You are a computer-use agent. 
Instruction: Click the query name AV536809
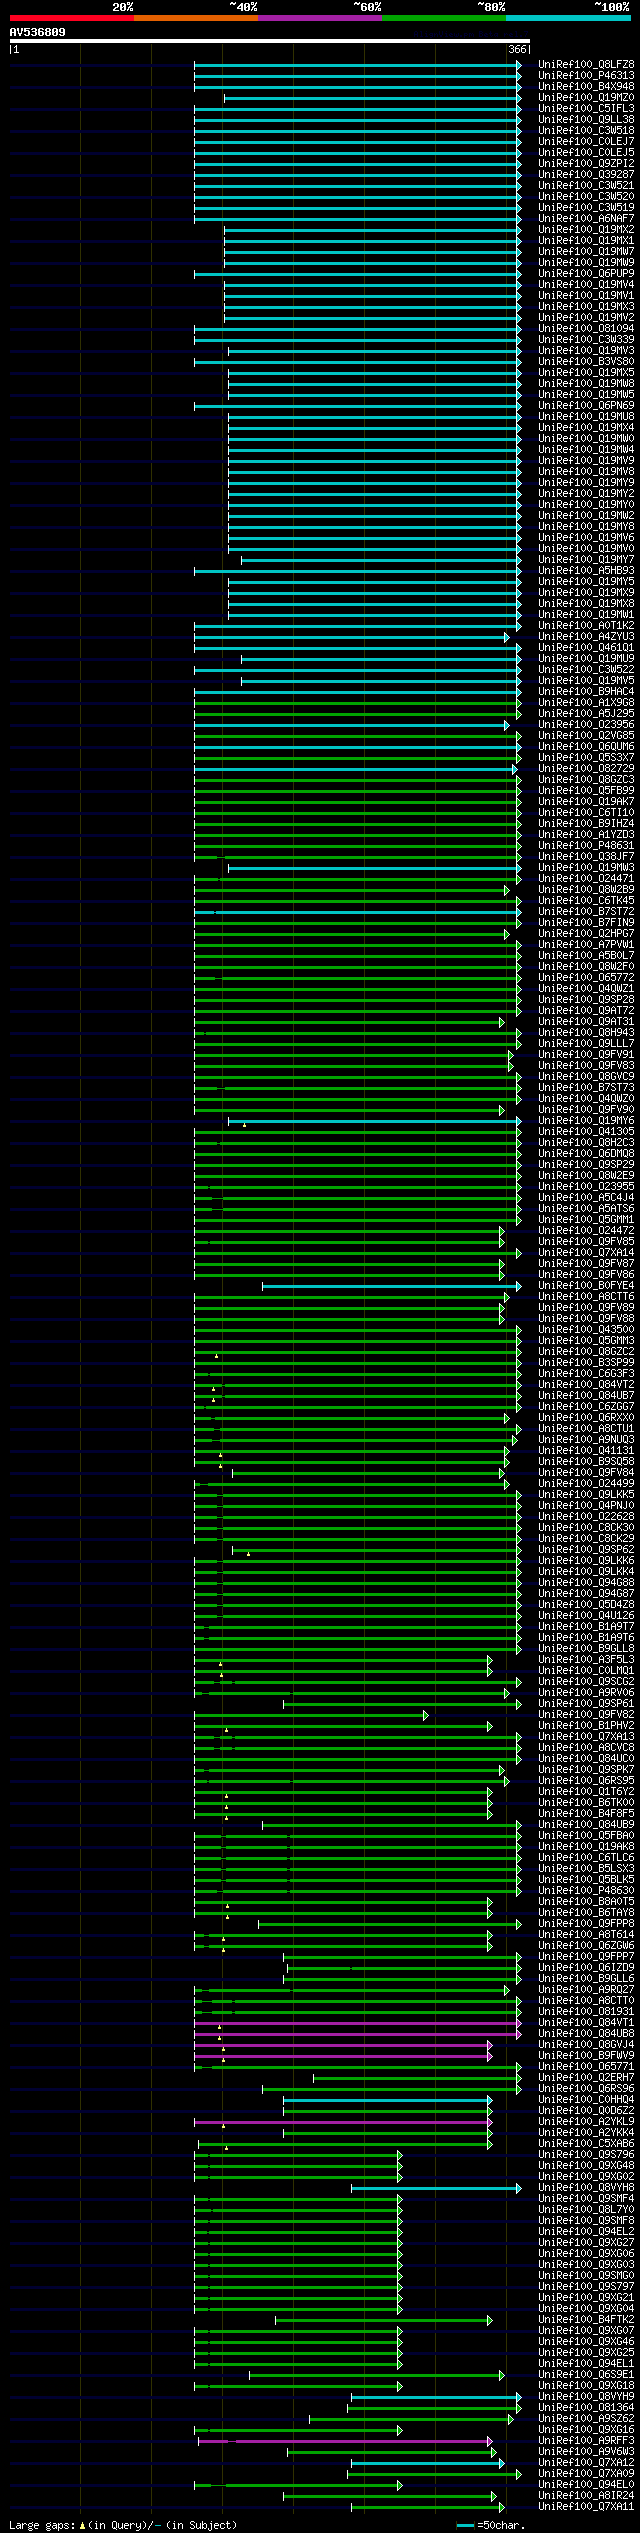click(38, 32)
